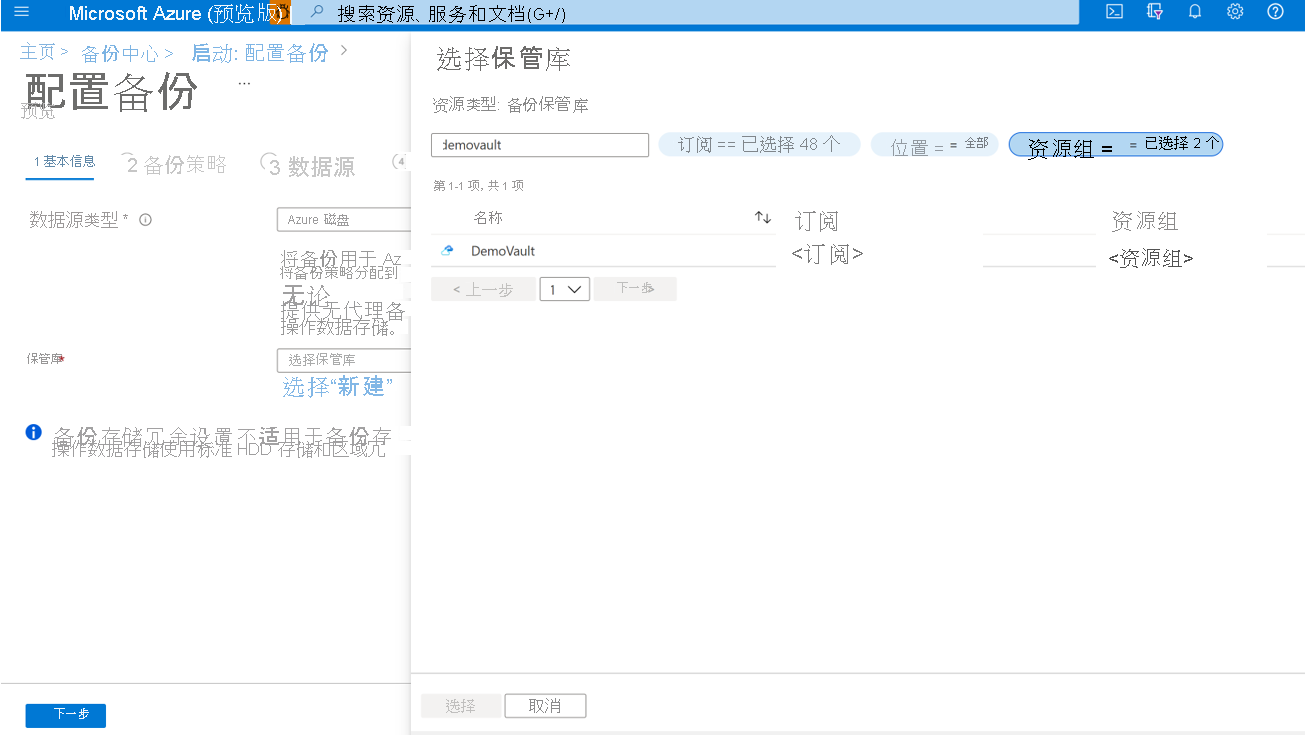Click the 选择保管库 vault field
This screenshot has width=1305, height=735.
[343, 360]
